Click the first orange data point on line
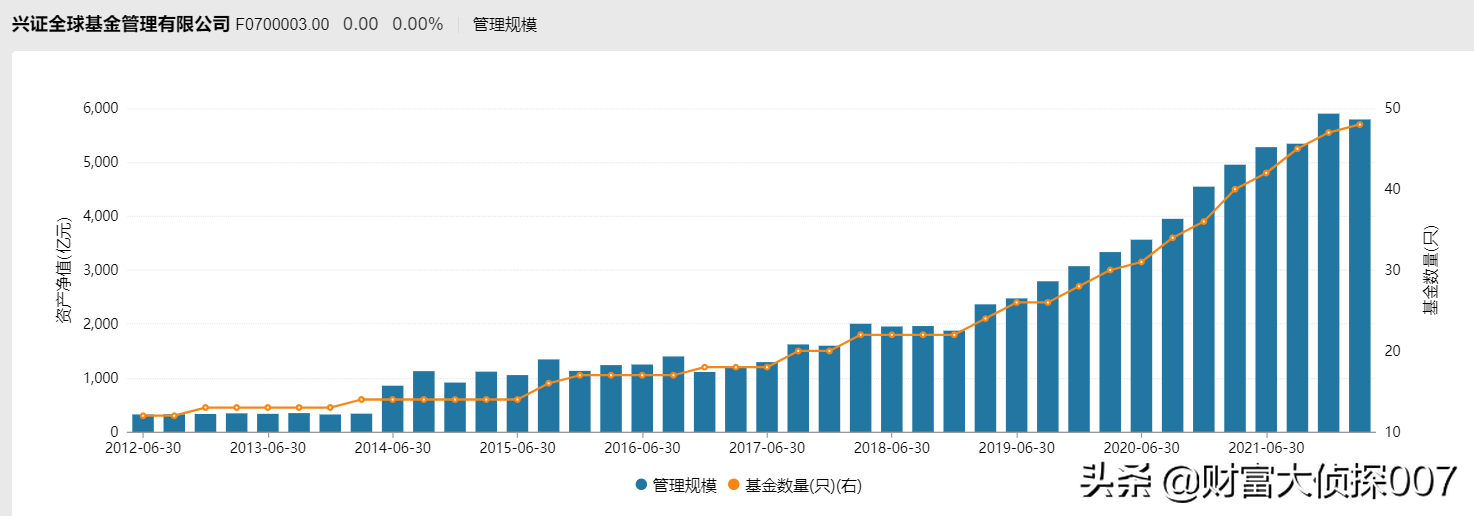 click(143, 415)
